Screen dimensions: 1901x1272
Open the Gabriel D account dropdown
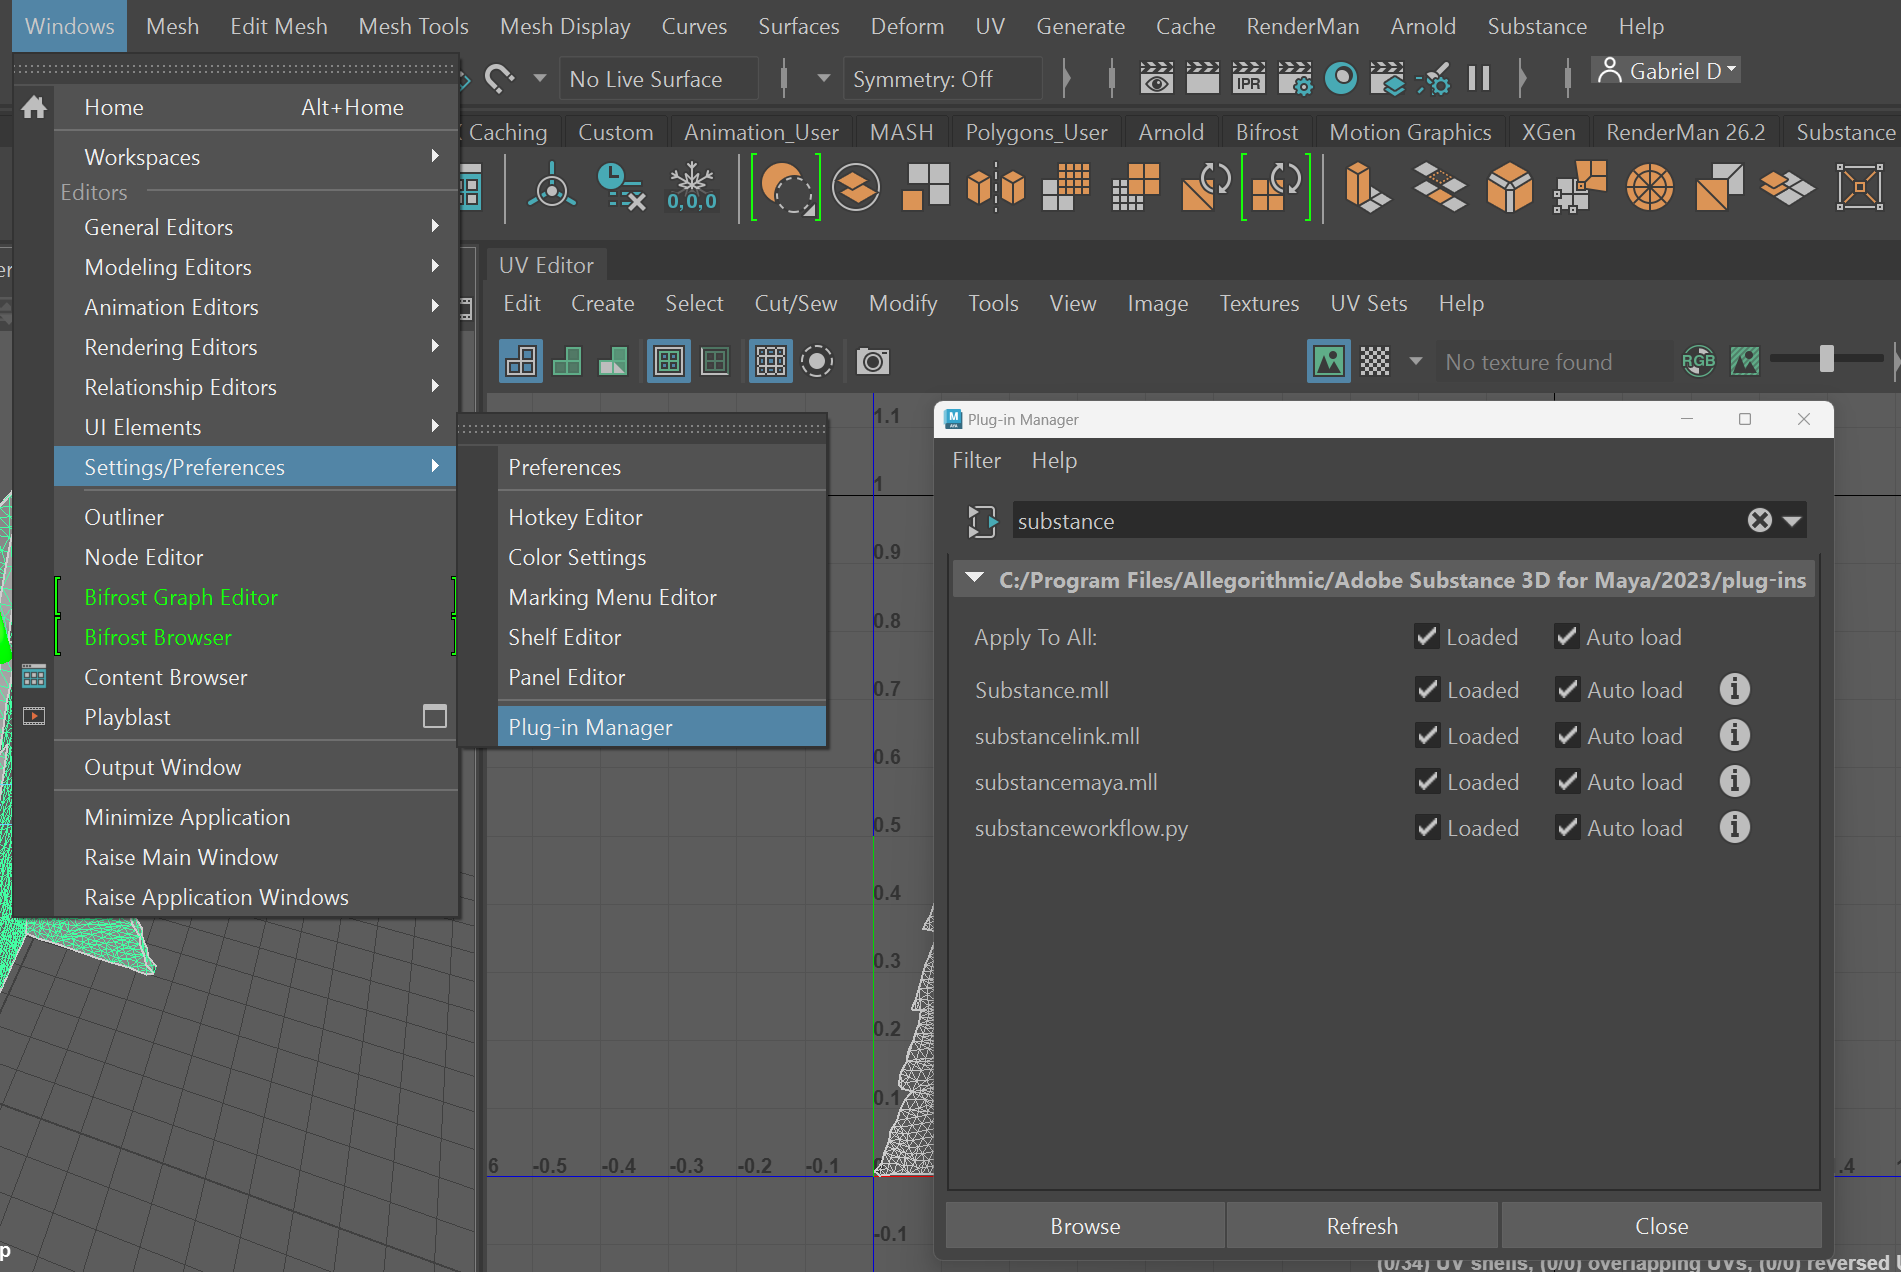pyautogui.click(x=1666, y=71)
